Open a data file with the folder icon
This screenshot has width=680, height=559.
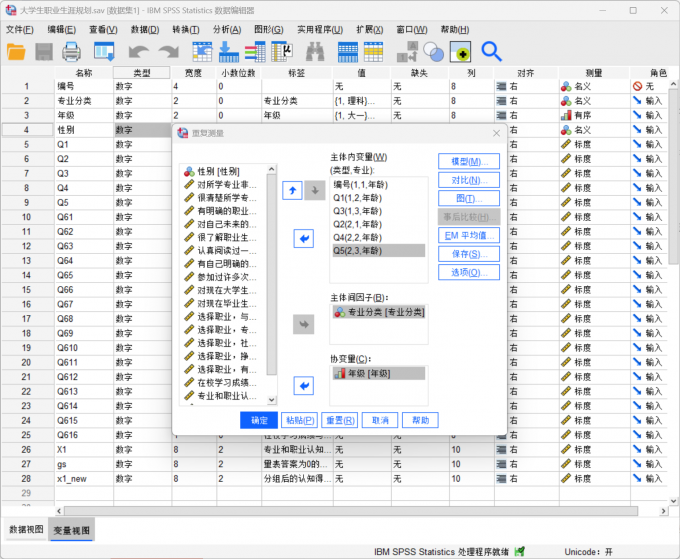pyautogui.click(x=16, y=52)
